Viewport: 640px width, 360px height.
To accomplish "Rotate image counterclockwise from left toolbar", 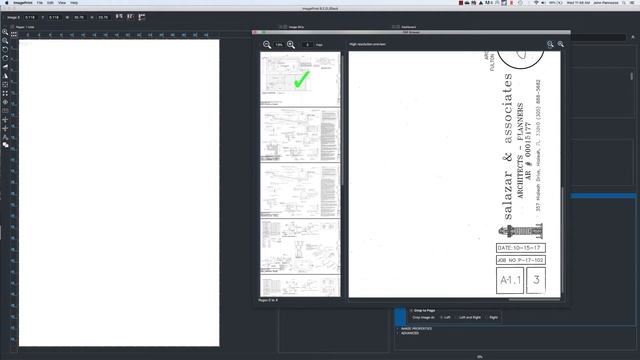I will [5, 49].
